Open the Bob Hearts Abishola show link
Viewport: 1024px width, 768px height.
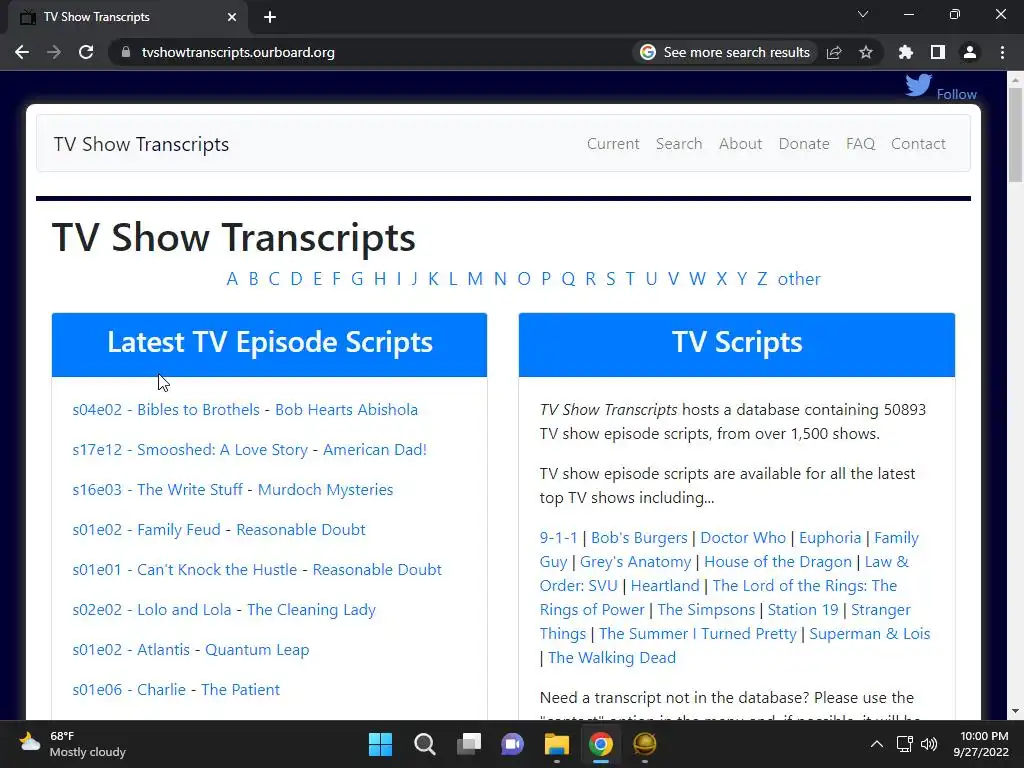click(346, 409)
